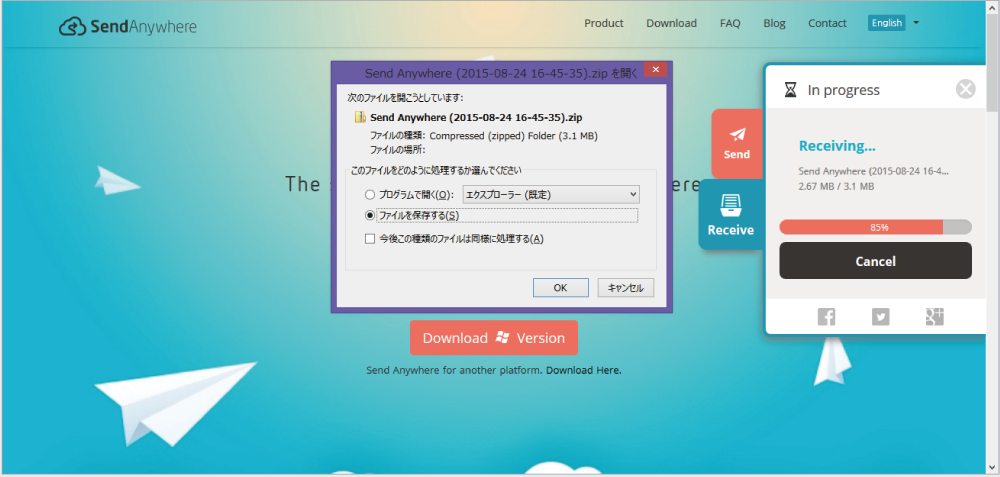Click the zip filename in dialog
The width and height of the screenshot is (1000, 477).
[x=476, y=117]
